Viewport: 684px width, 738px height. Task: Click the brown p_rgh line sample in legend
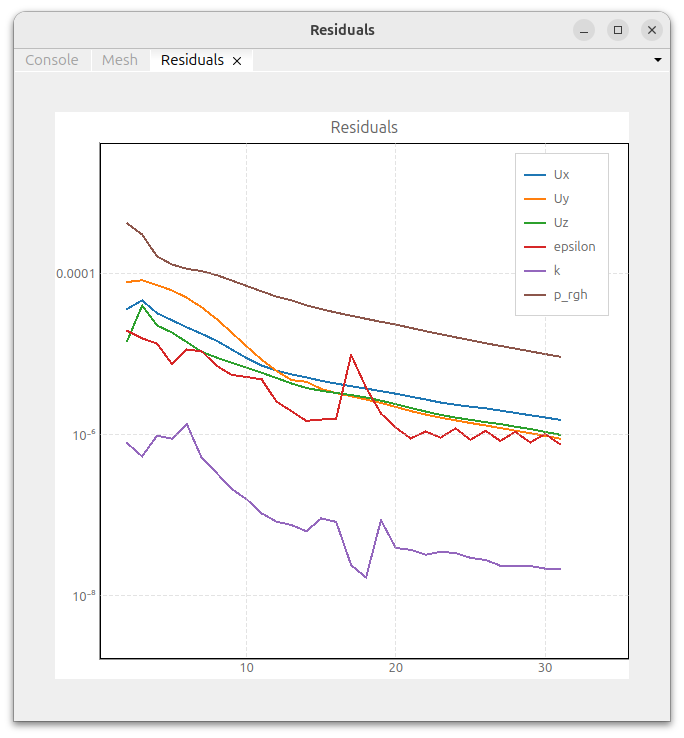click(x=535, y=295)
